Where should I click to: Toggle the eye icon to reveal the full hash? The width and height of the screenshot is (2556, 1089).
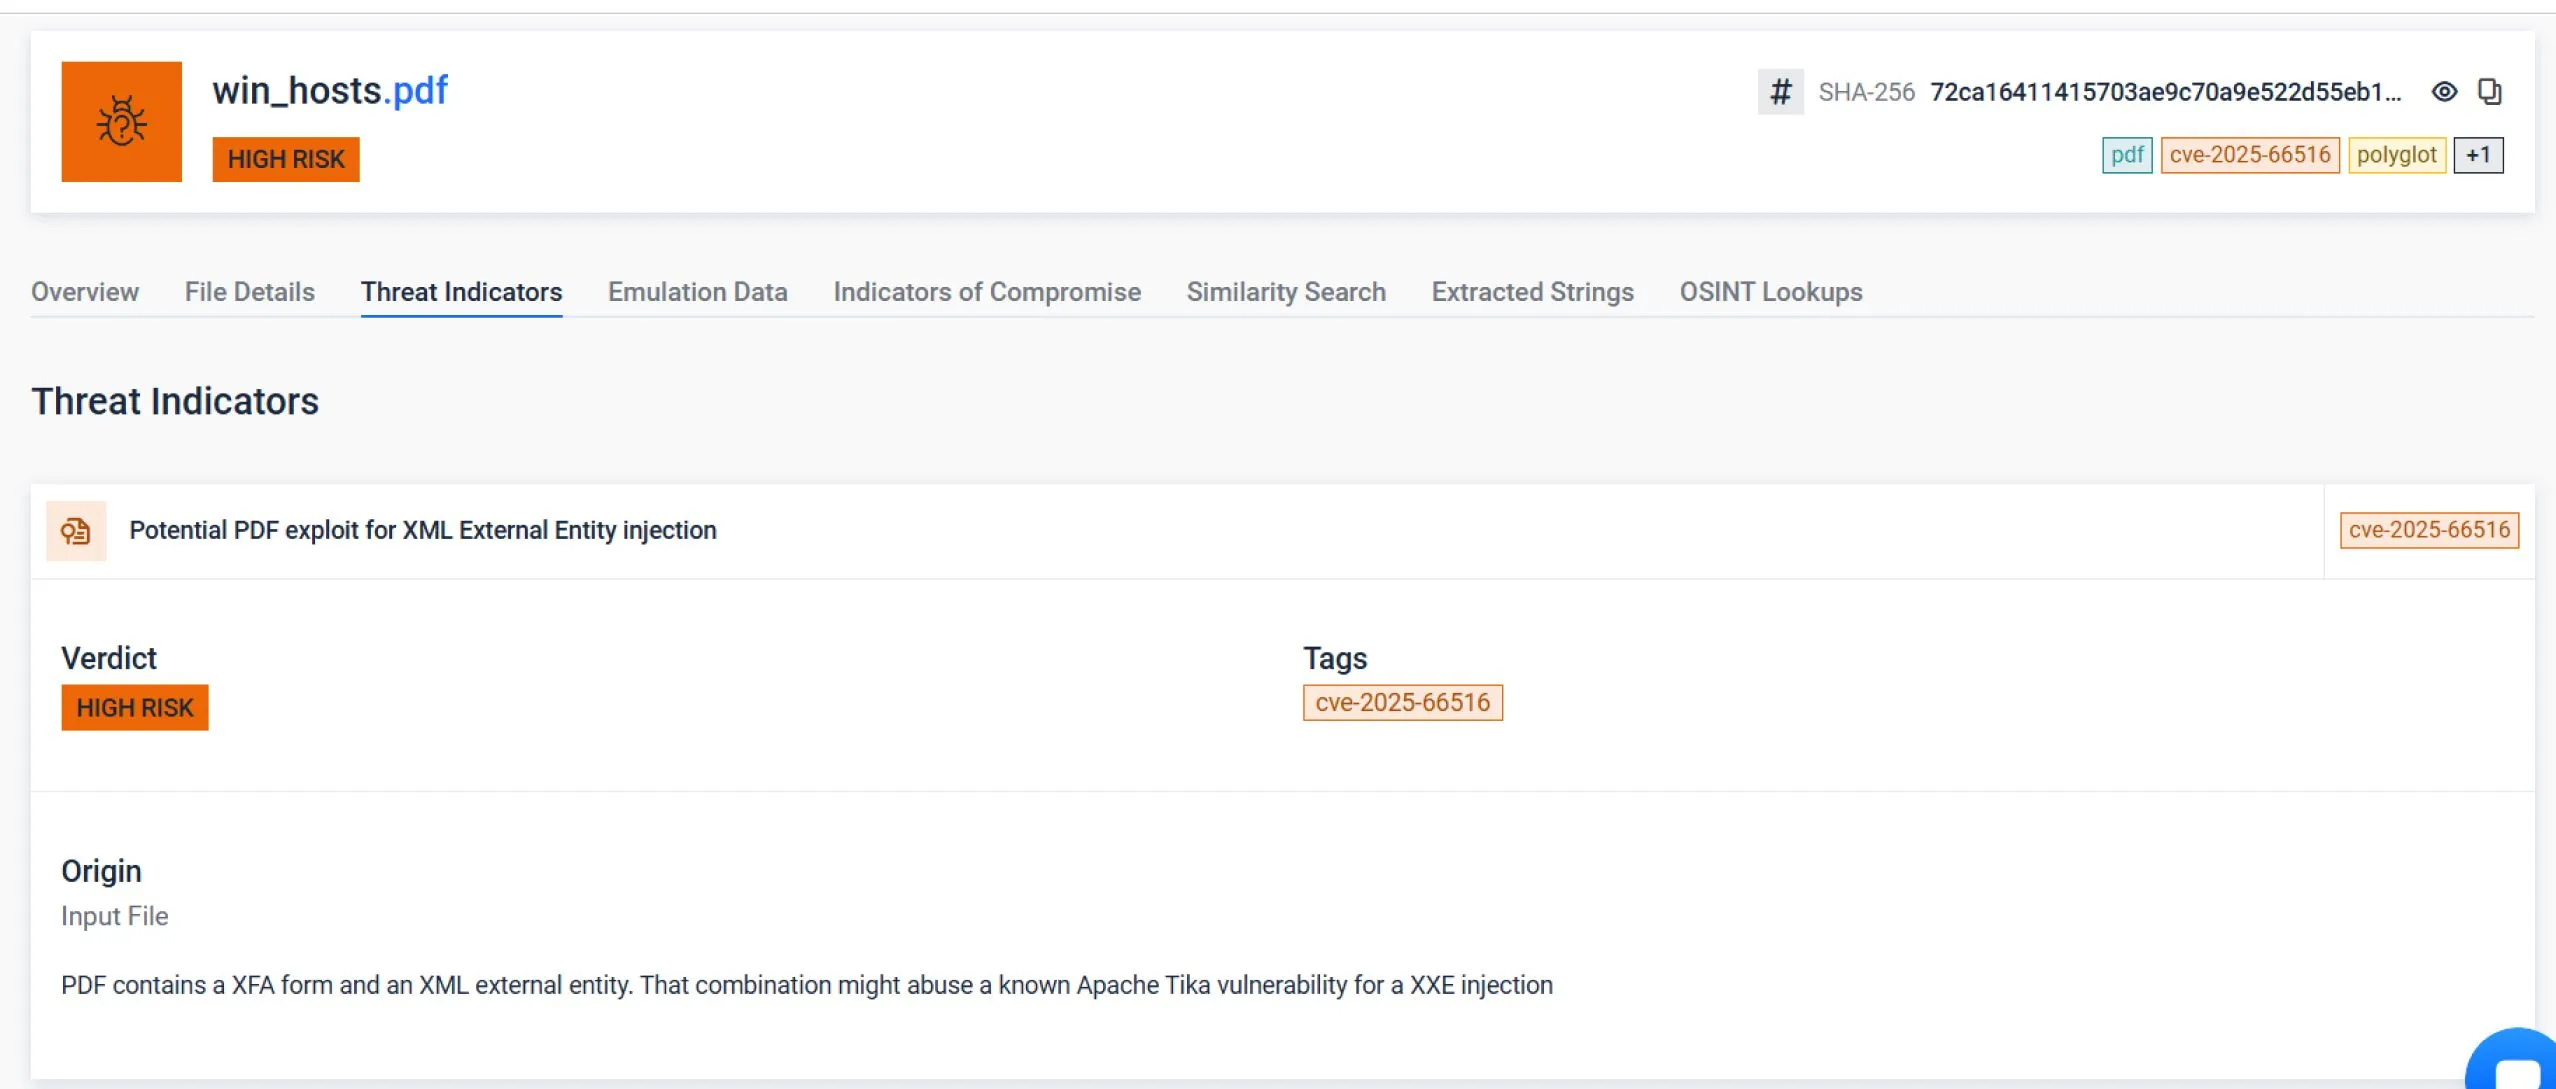point(2444,92)
